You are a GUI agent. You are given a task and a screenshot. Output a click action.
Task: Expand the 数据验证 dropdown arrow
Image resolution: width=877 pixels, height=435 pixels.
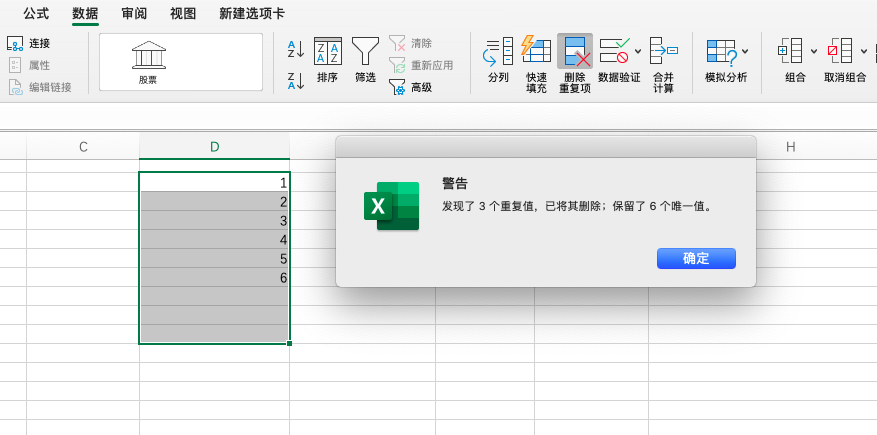click(638, 51)
